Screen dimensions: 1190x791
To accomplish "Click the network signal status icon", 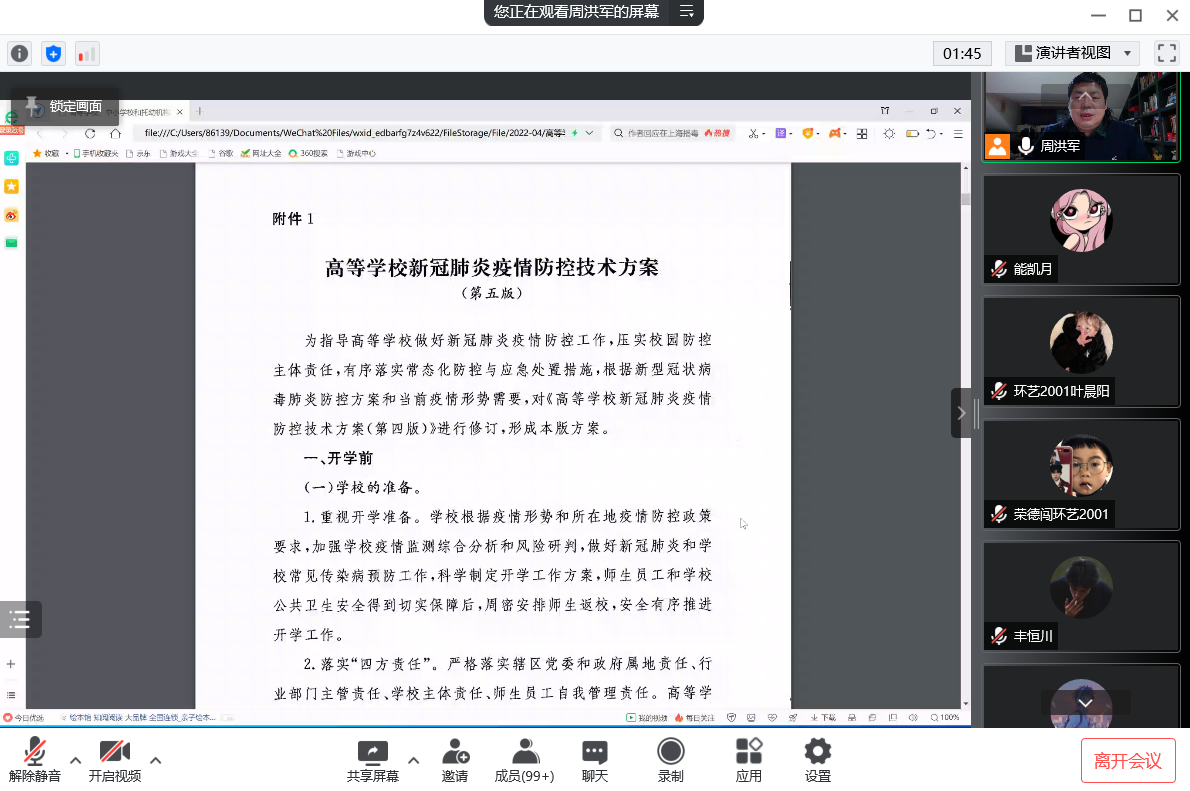I will 87,53.
